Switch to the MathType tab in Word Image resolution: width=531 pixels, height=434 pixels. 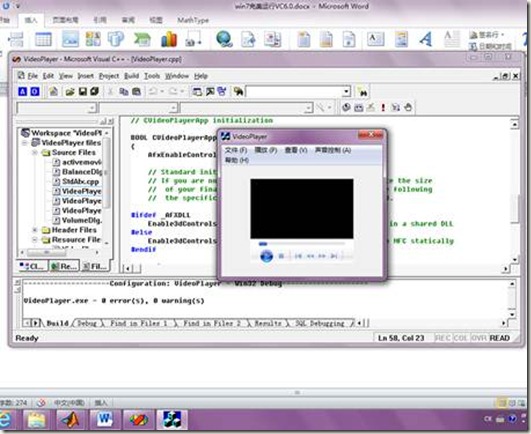coord(193,20)
